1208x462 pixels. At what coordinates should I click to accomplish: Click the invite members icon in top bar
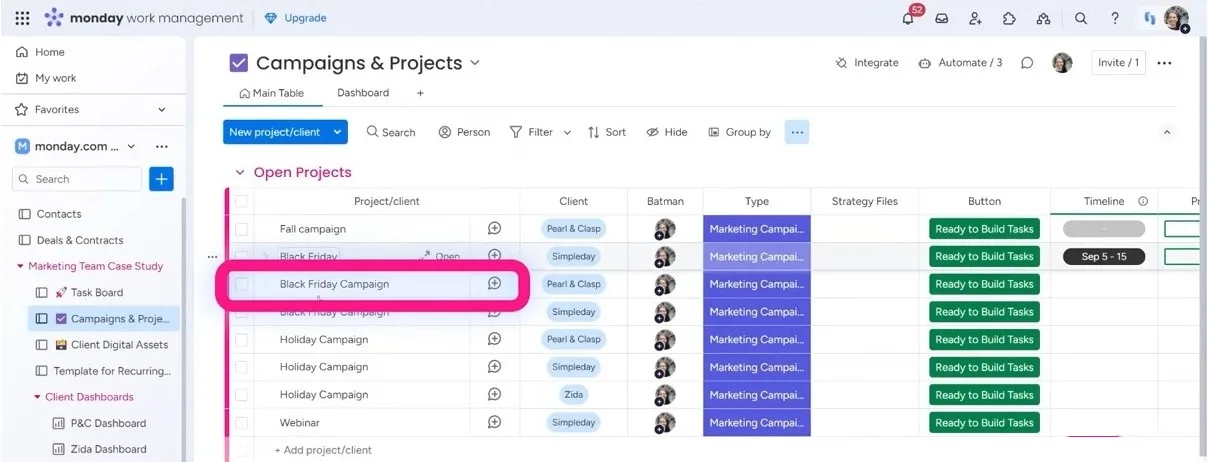[975, 18]
